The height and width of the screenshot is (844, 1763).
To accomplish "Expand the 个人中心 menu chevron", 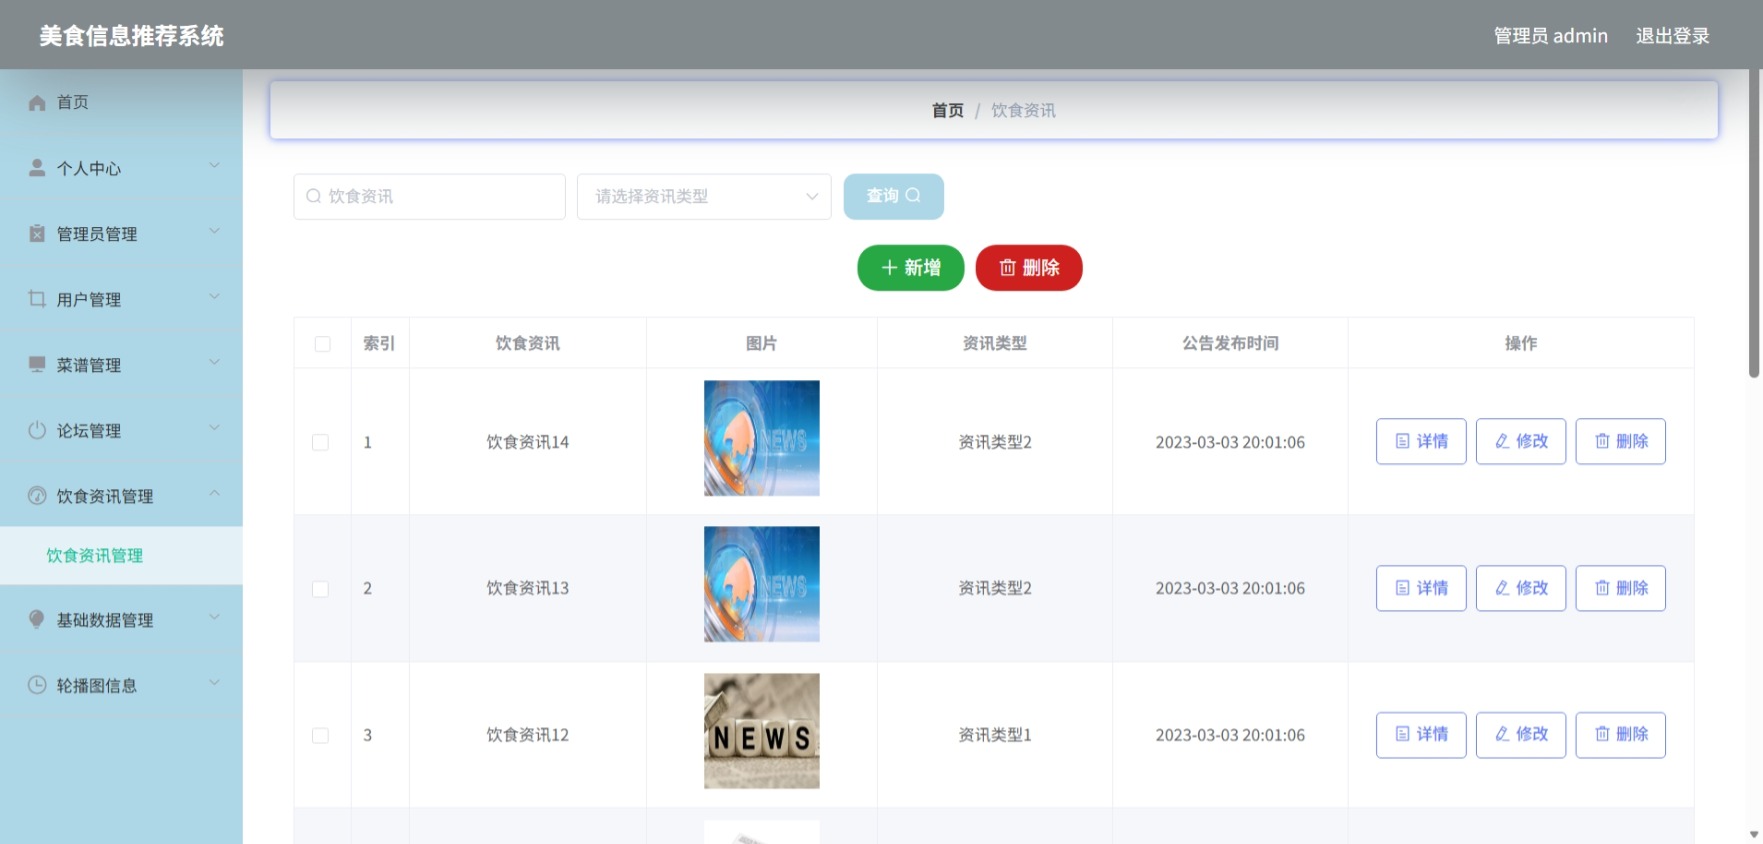I will click(x=214, y=166).
